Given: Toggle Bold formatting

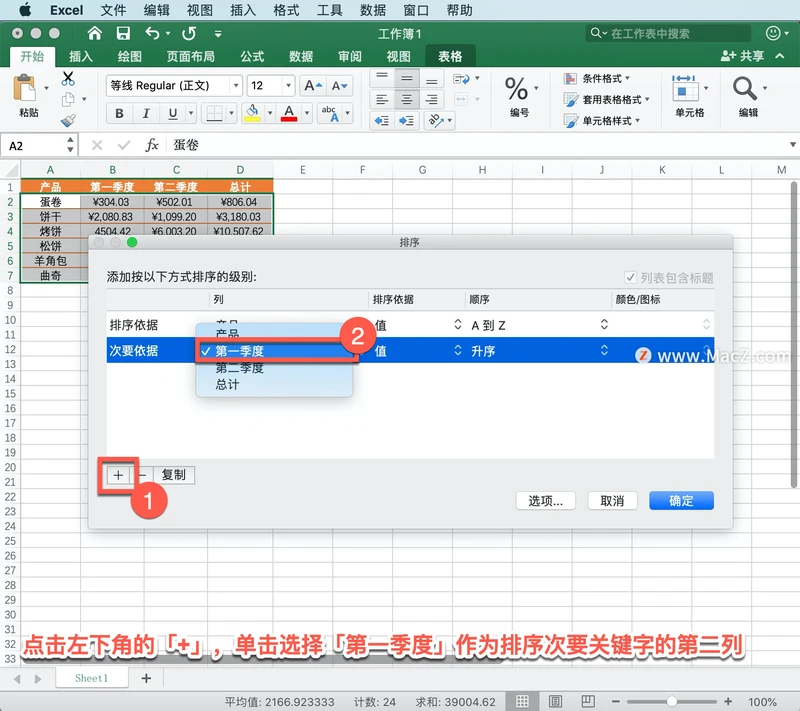Looking at the screenshot, I should click(x=119, y=113).
